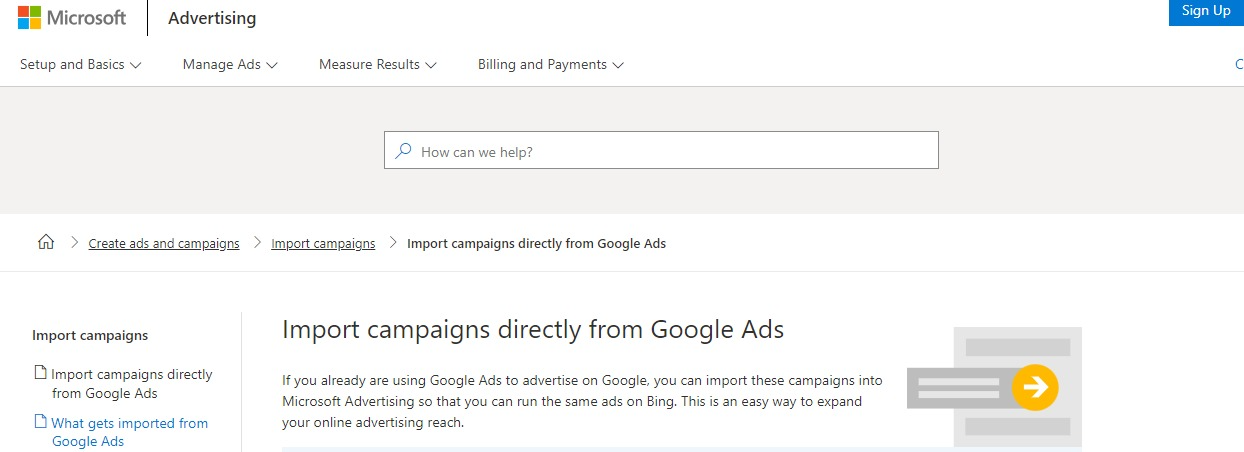Screen dimensions: 1244x452
Task: Click the page icon beside Import campaigns directly
Action: pos(41,373)
